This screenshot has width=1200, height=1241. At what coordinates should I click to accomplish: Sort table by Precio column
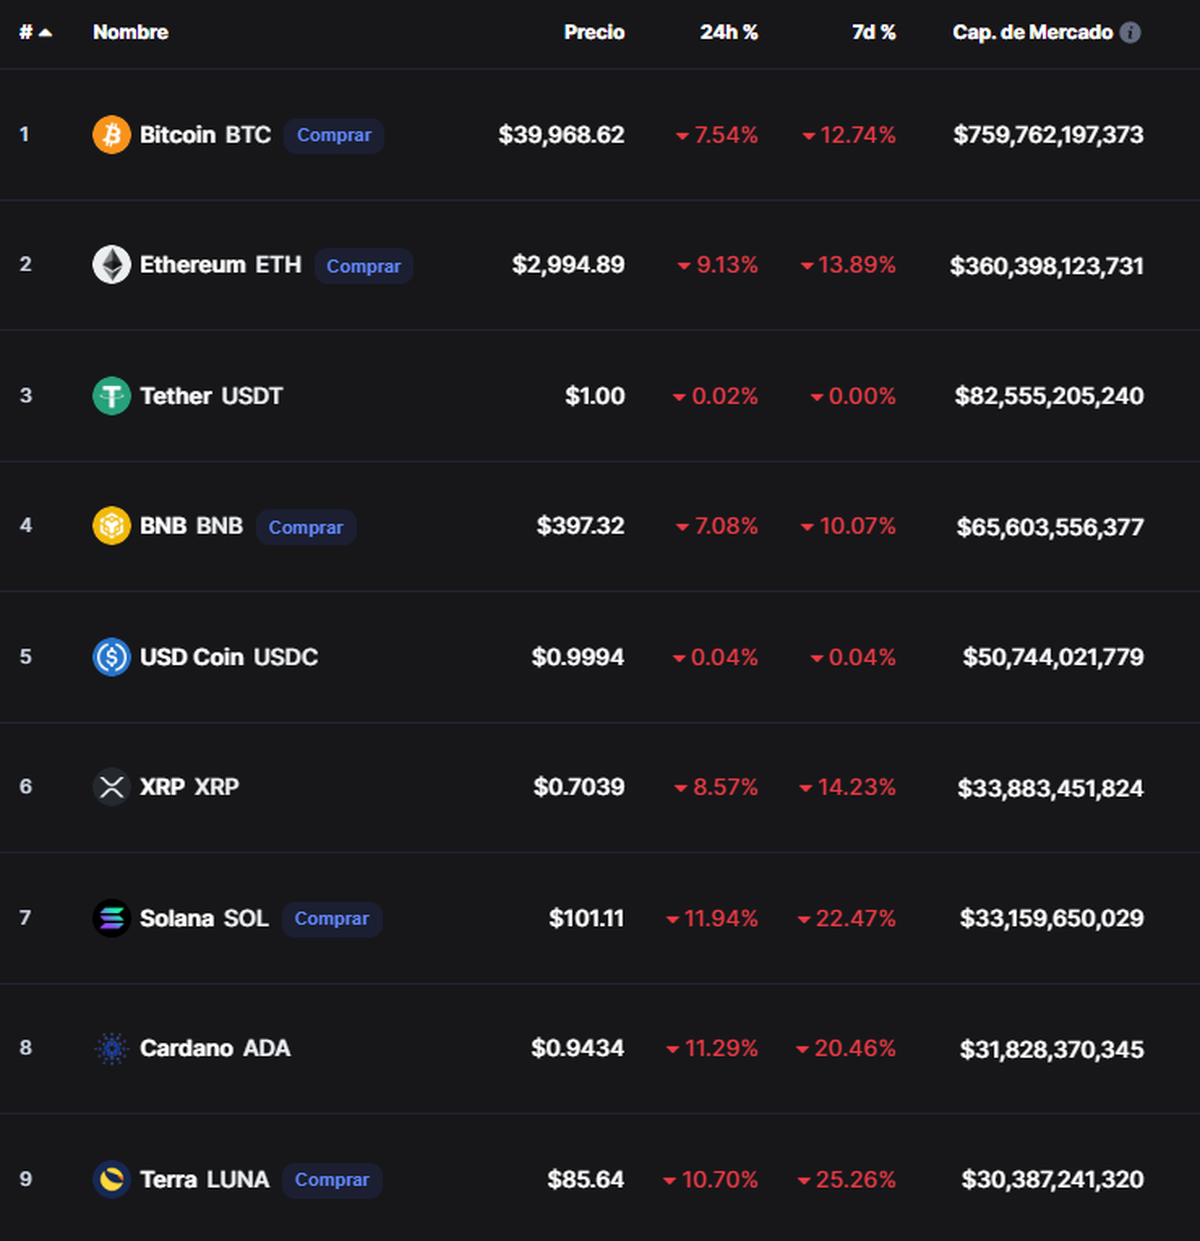pos(594,32)
